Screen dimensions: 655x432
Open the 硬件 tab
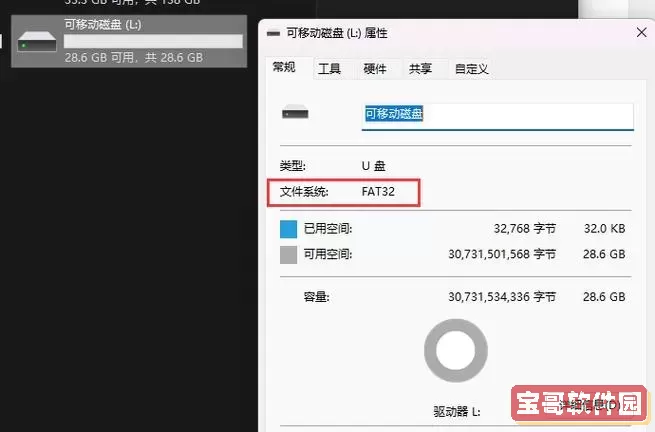click(375, 69)
